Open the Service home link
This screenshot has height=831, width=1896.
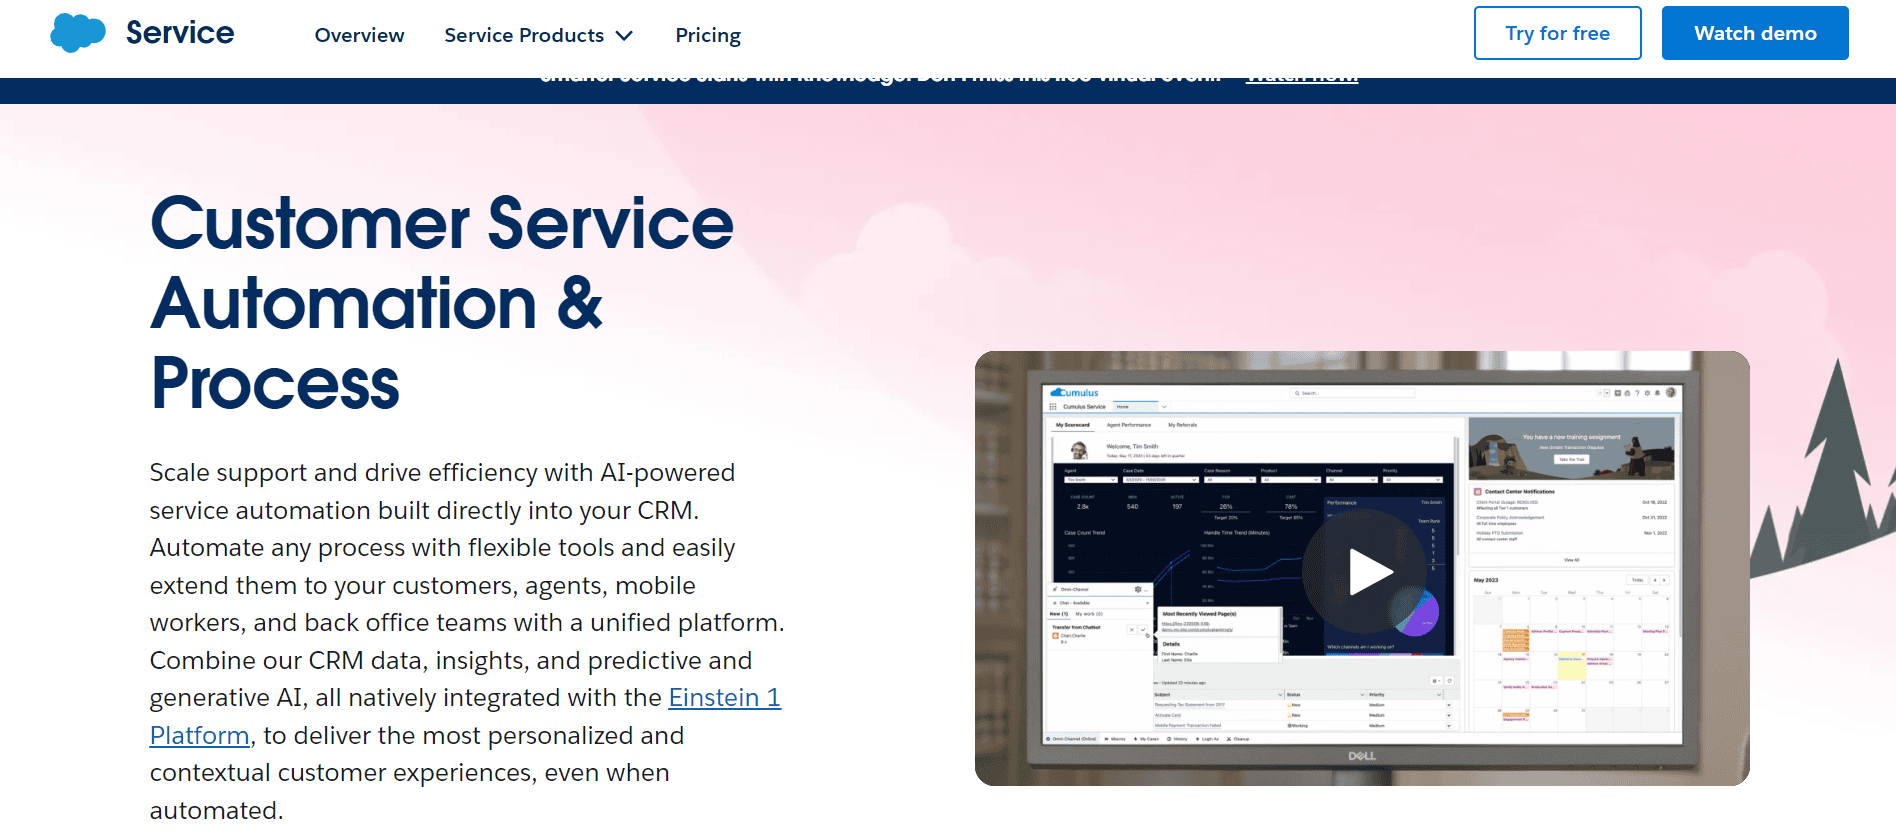pos(180,33)
